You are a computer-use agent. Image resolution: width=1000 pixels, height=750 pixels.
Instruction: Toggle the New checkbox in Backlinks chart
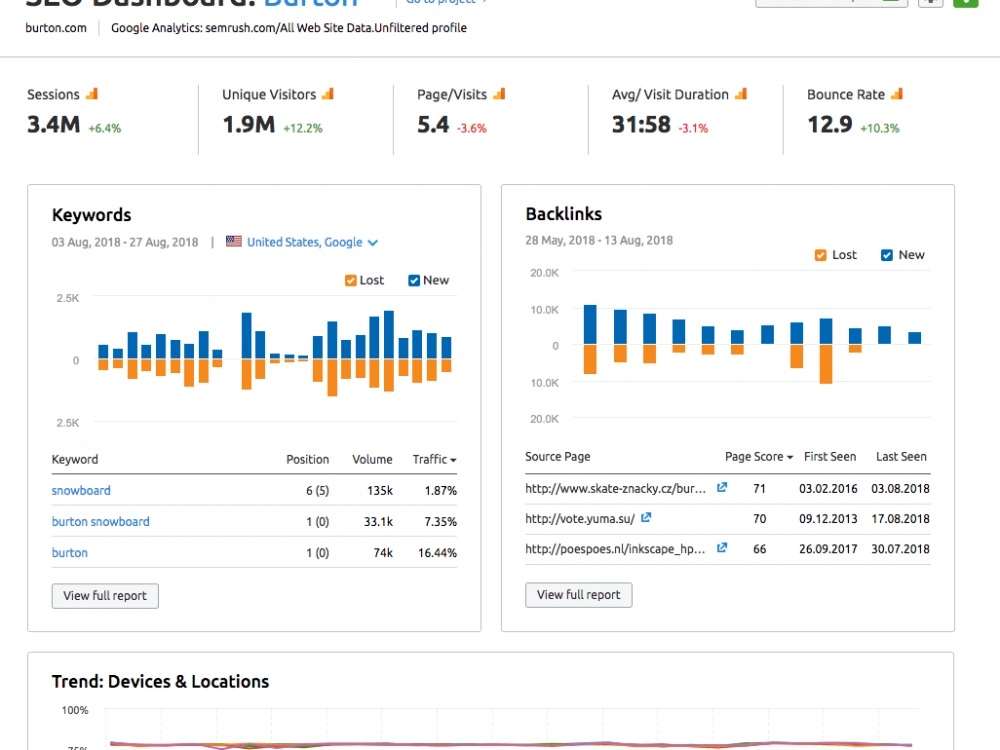click(887, 255)
